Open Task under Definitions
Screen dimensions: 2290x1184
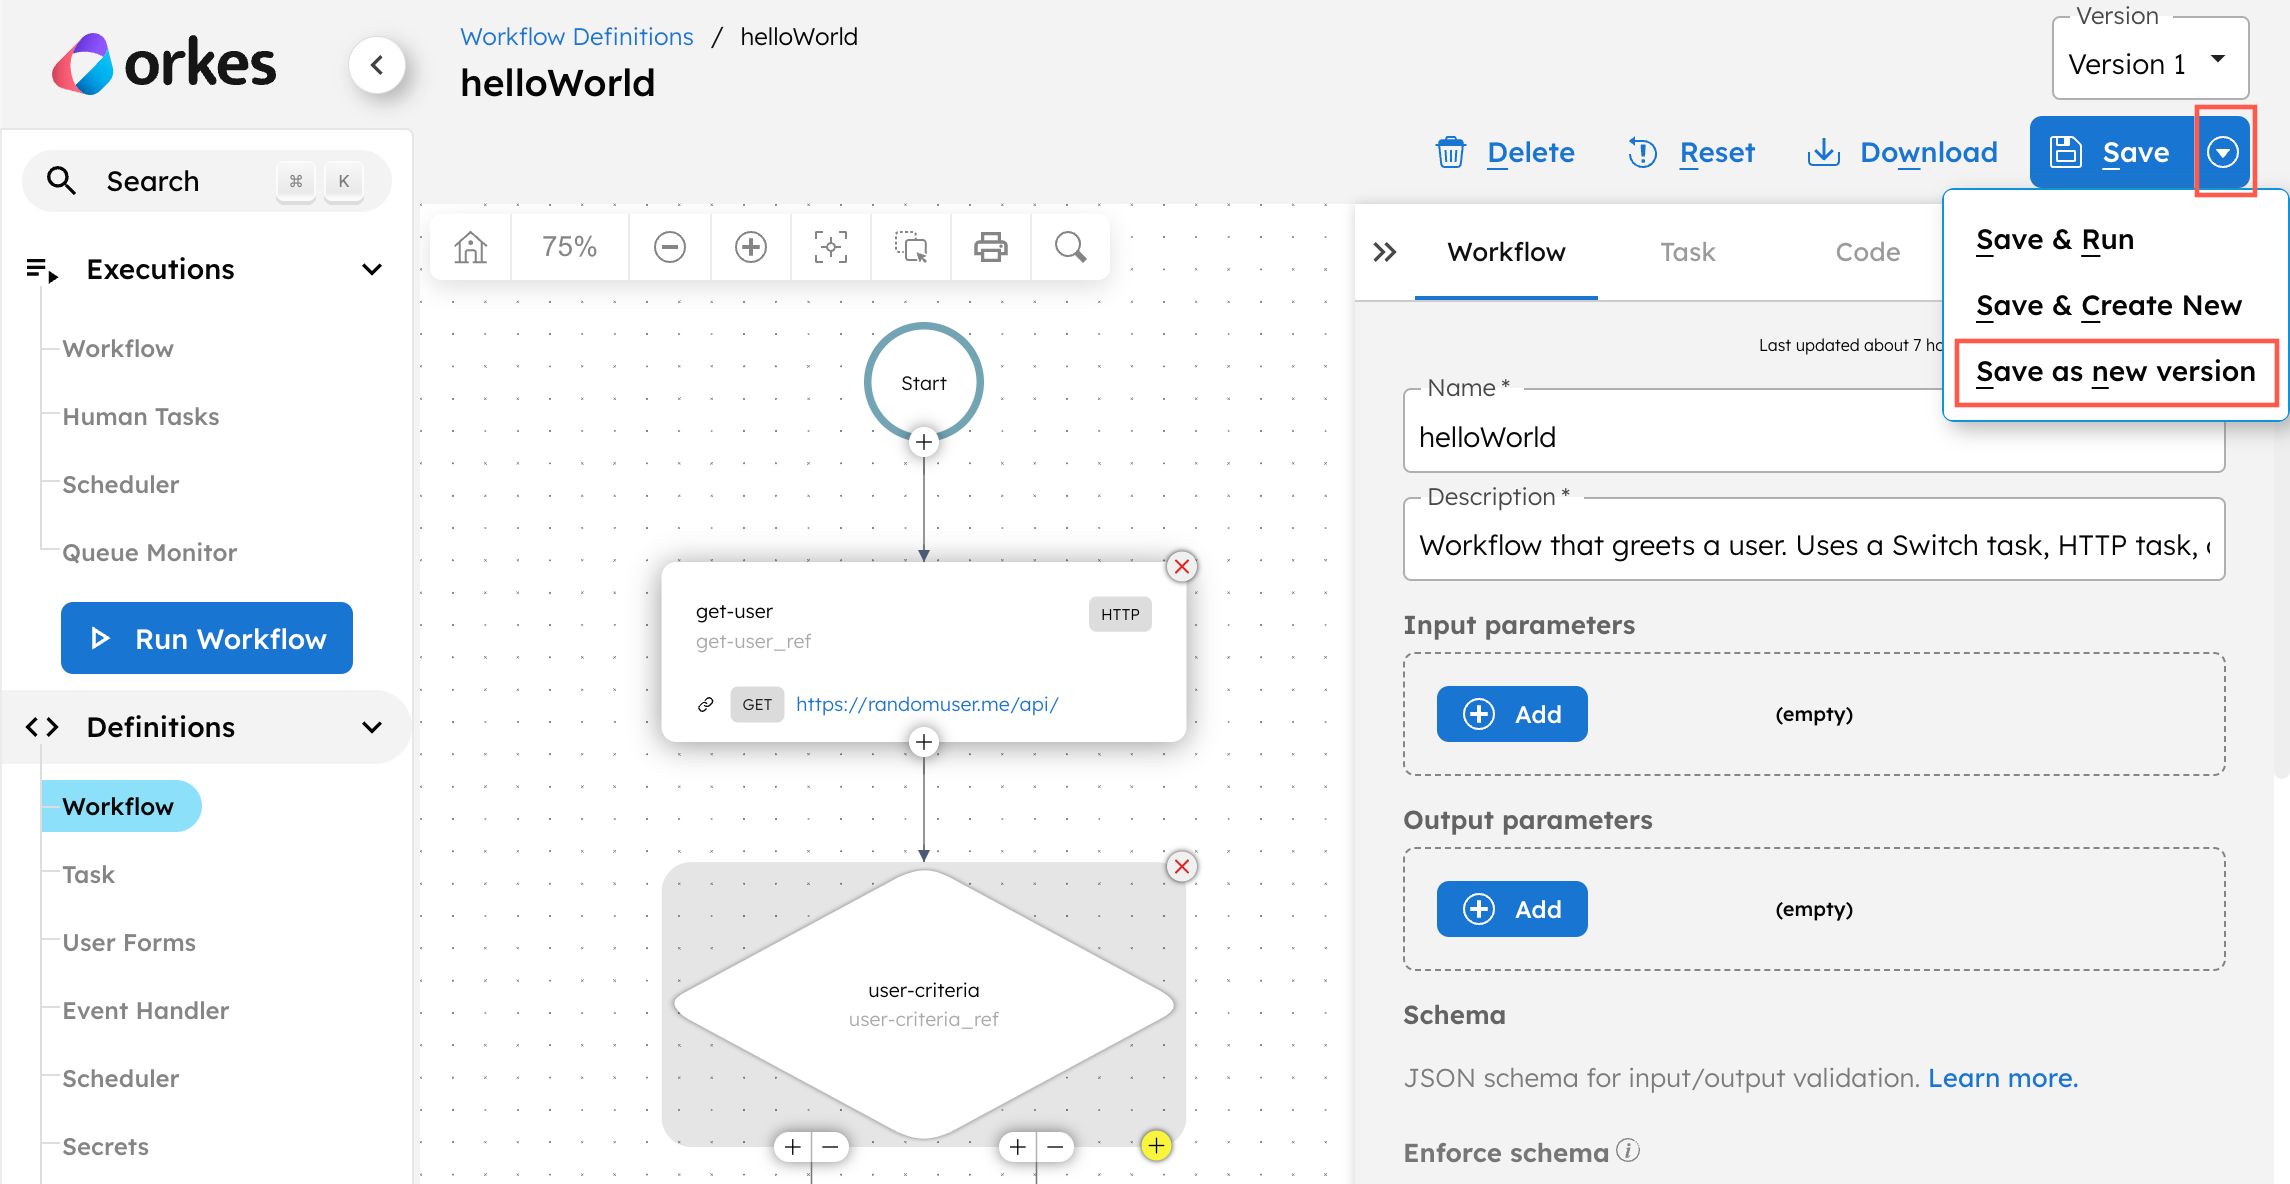(x=89, y=875)
